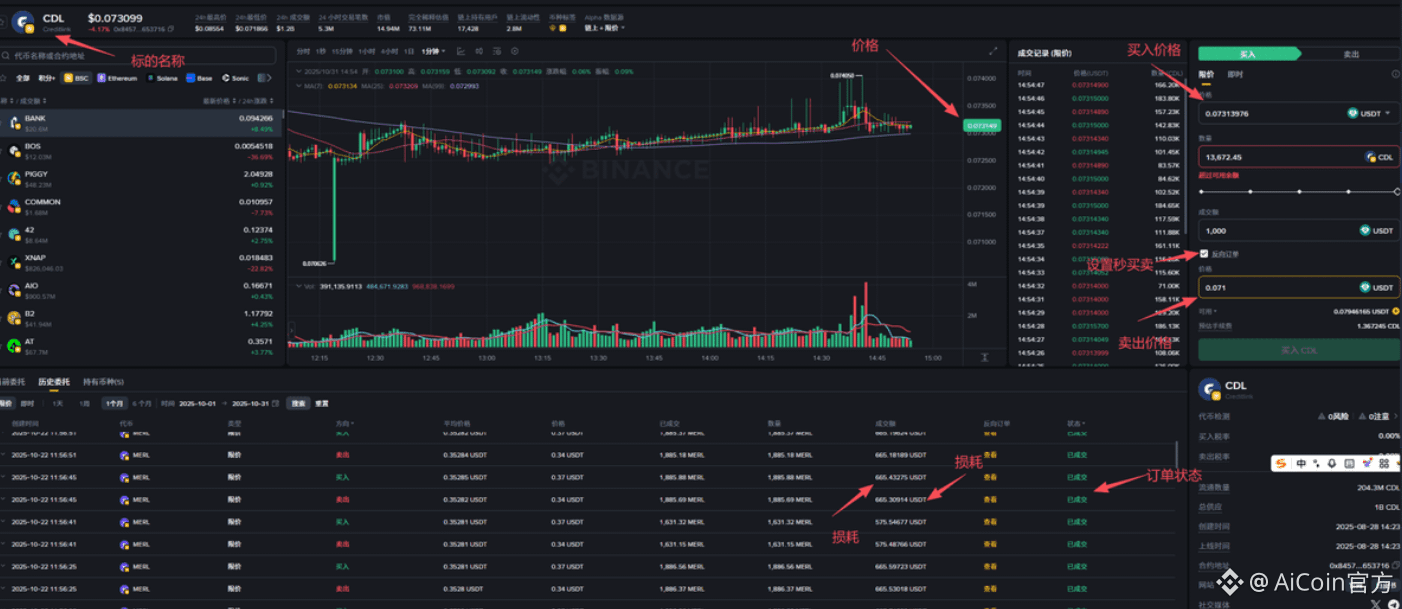This screenshot has height=609, width=1402.
Task: Click the CDL token logo icon in the header
Action: pyautogui.click(x=22, y=21)
